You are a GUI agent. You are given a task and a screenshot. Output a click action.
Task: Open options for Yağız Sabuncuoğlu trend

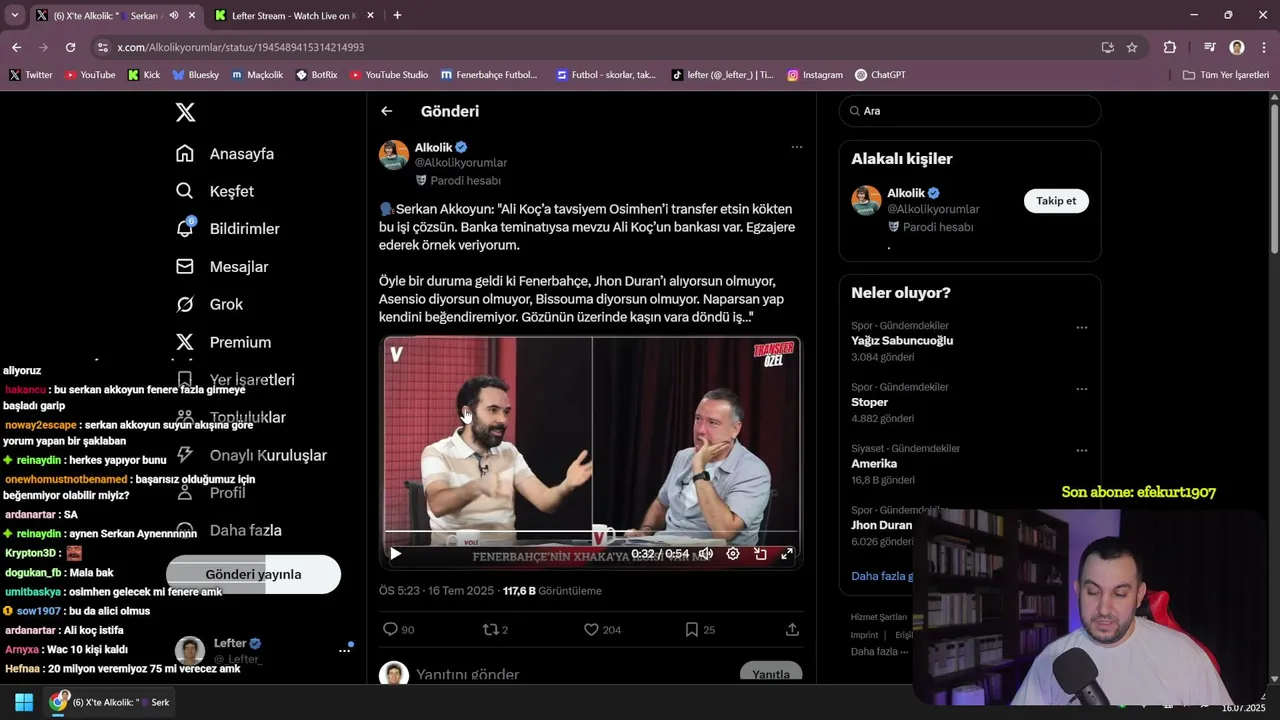[1081, 327]
